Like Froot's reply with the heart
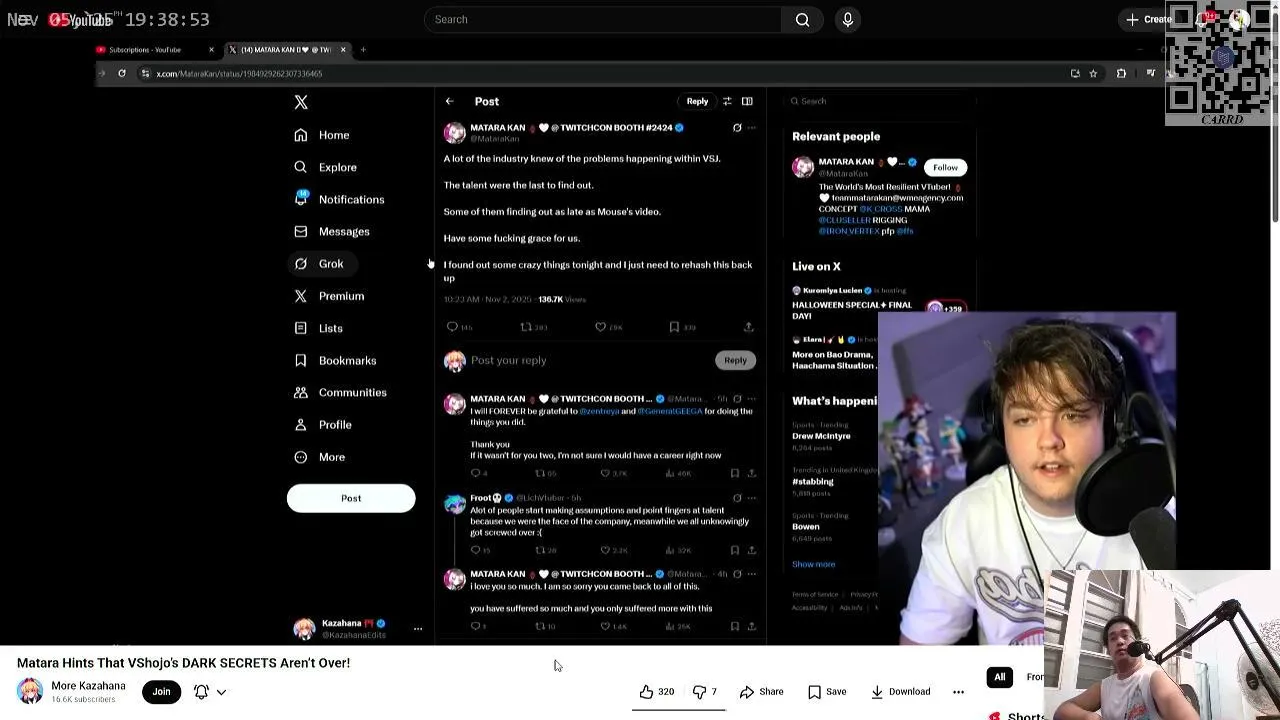 tap(604, 550)
